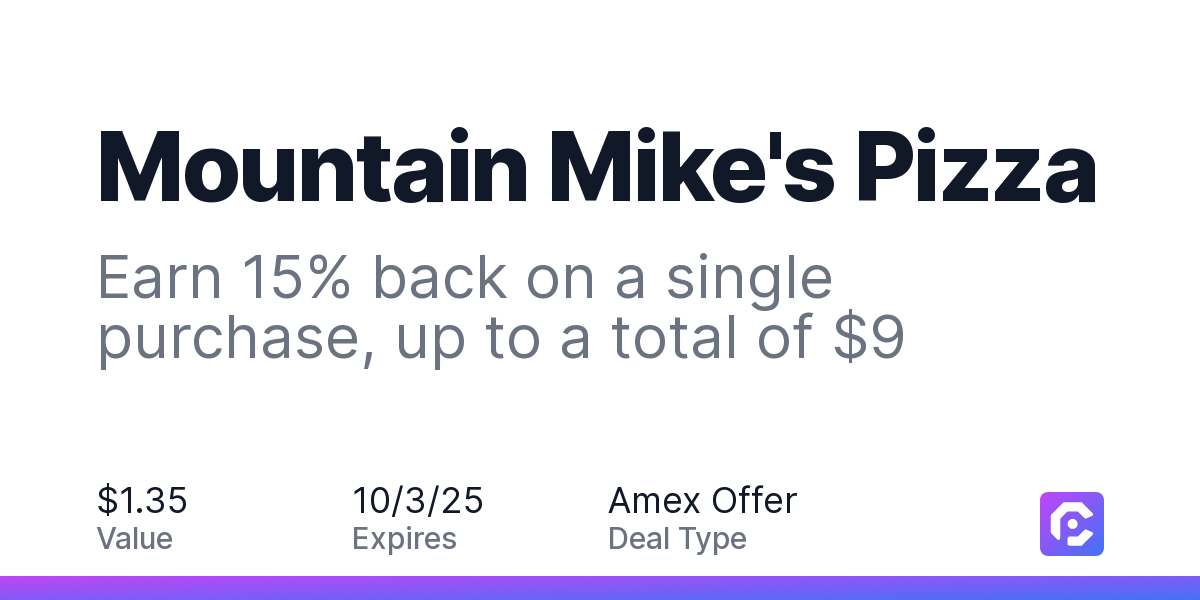Click the Expires label

[404, 539]
